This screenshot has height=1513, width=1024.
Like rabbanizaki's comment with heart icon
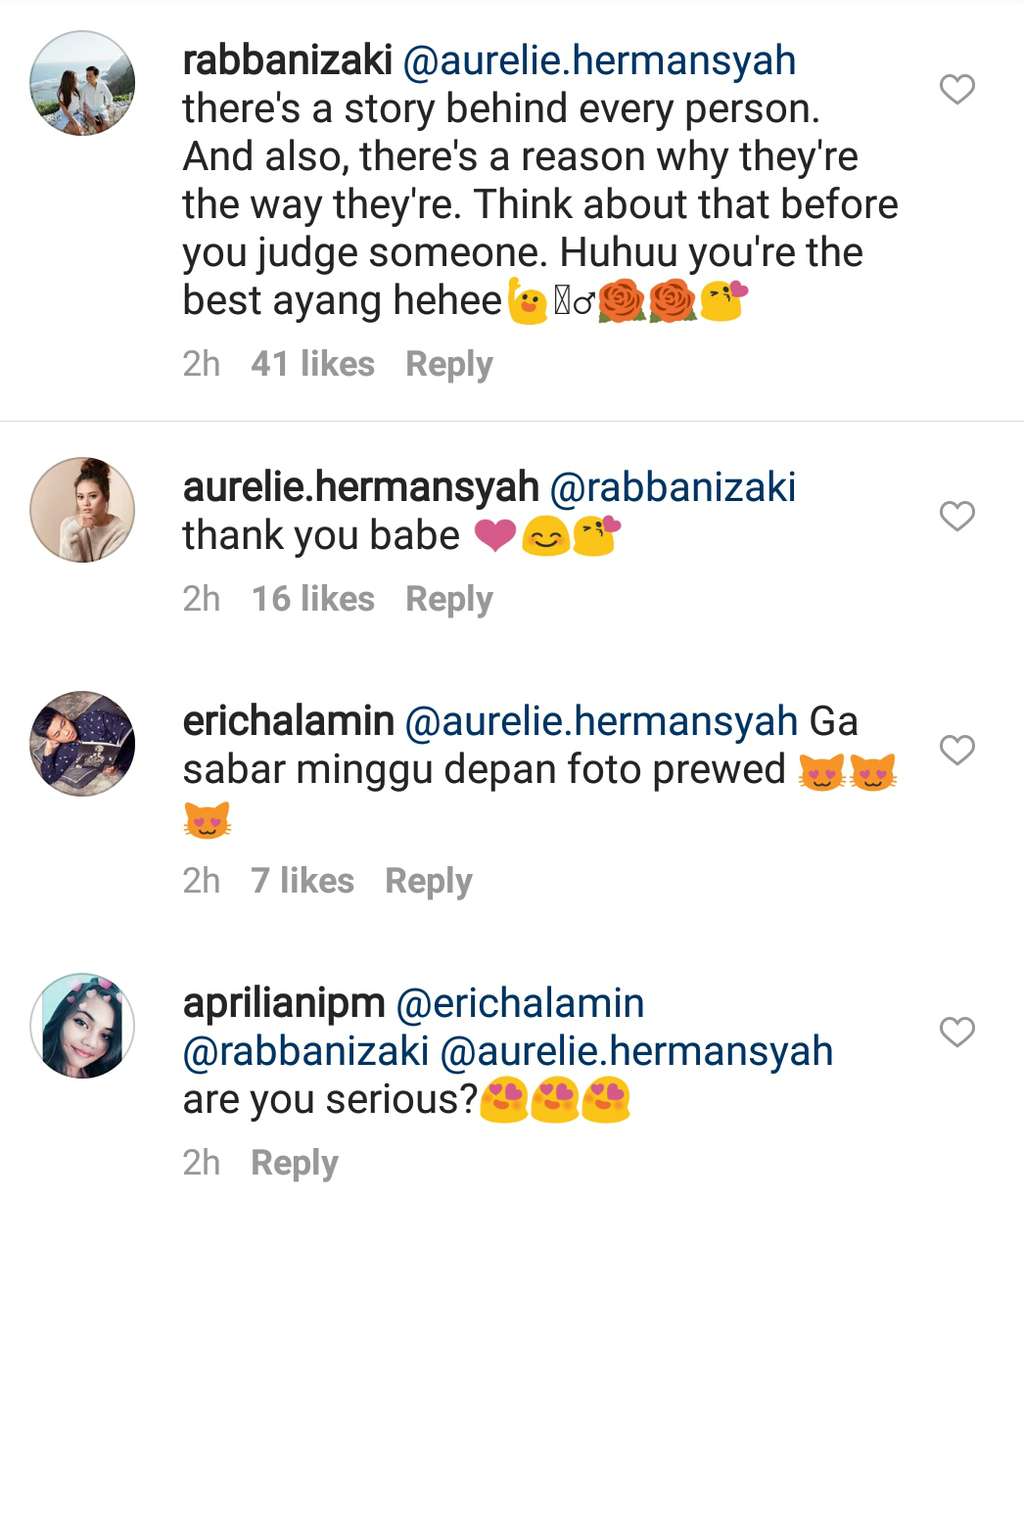tap(957, 89)
